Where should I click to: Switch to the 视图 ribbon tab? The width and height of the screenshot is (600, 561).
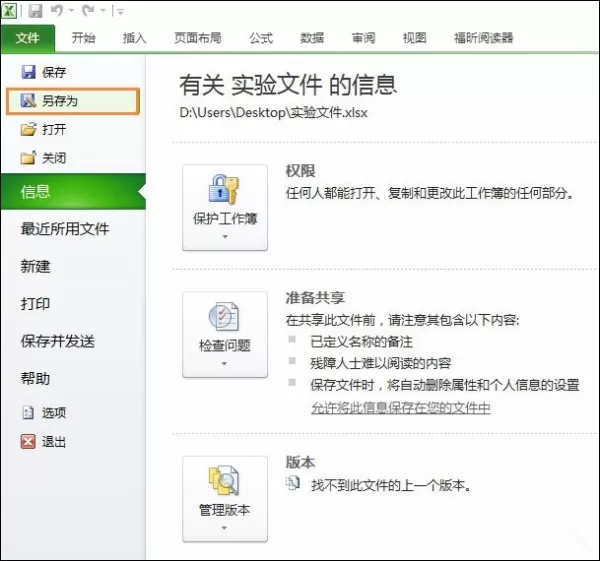pos(414,38)
